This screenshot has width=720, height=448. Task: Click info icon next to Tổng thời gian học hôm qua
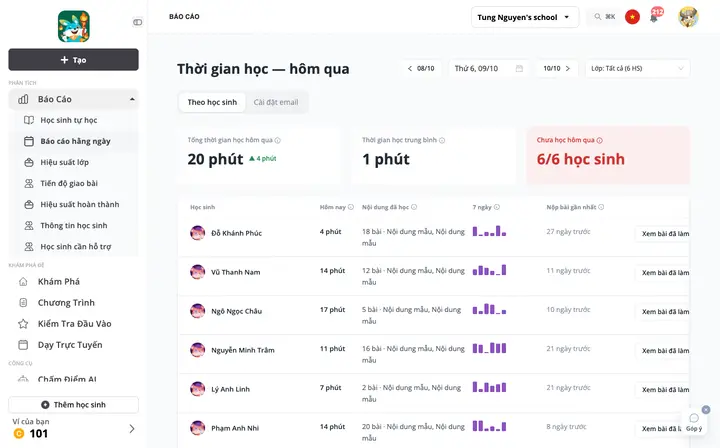(x=278, y=140)
